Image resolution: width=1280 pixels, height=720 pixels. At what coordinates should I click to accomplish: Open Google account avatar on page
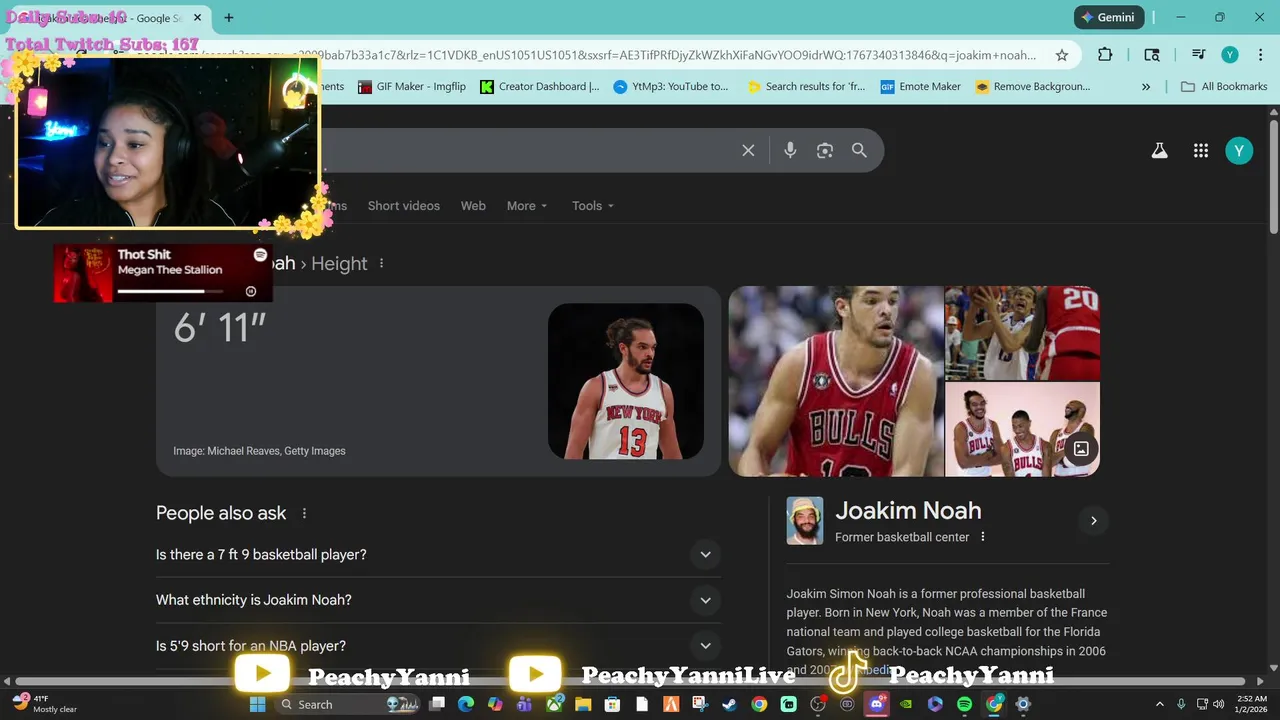coord(1239,151)
